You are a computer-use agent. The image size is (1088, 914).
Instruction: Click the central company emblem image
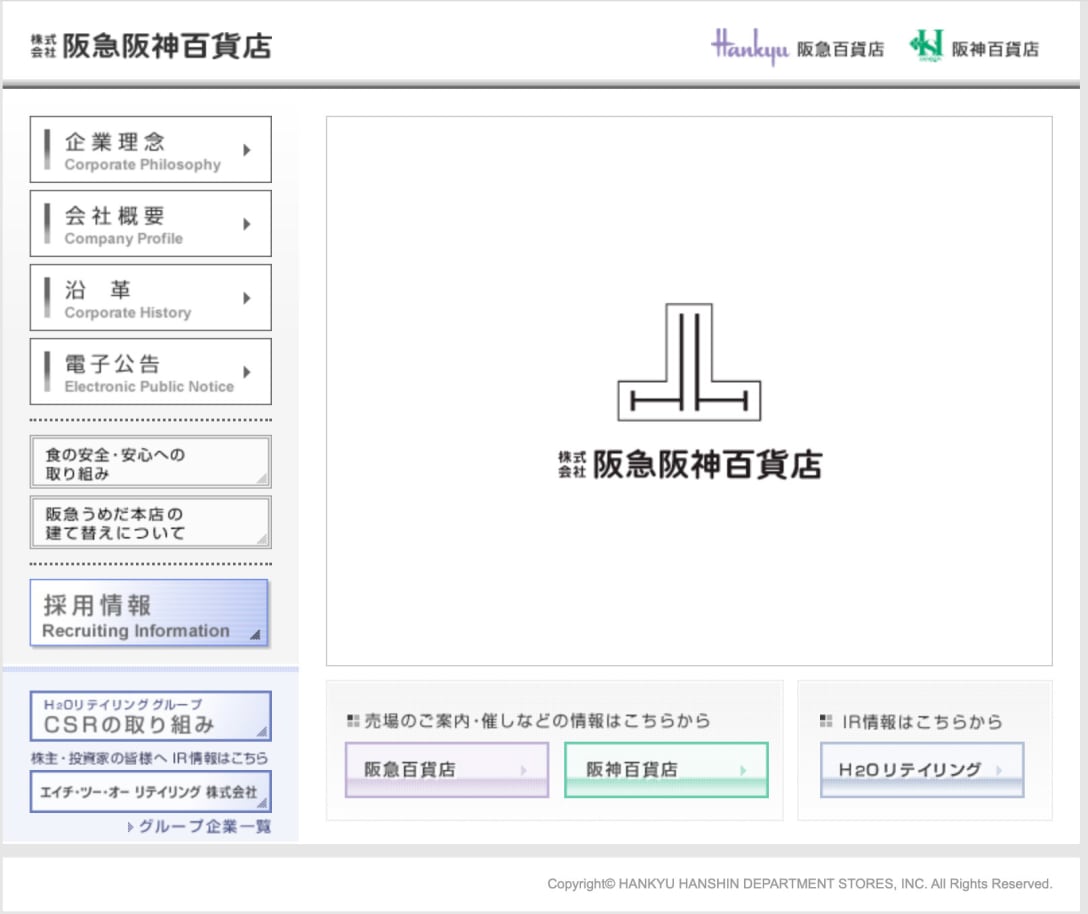(x=689, y=362)
